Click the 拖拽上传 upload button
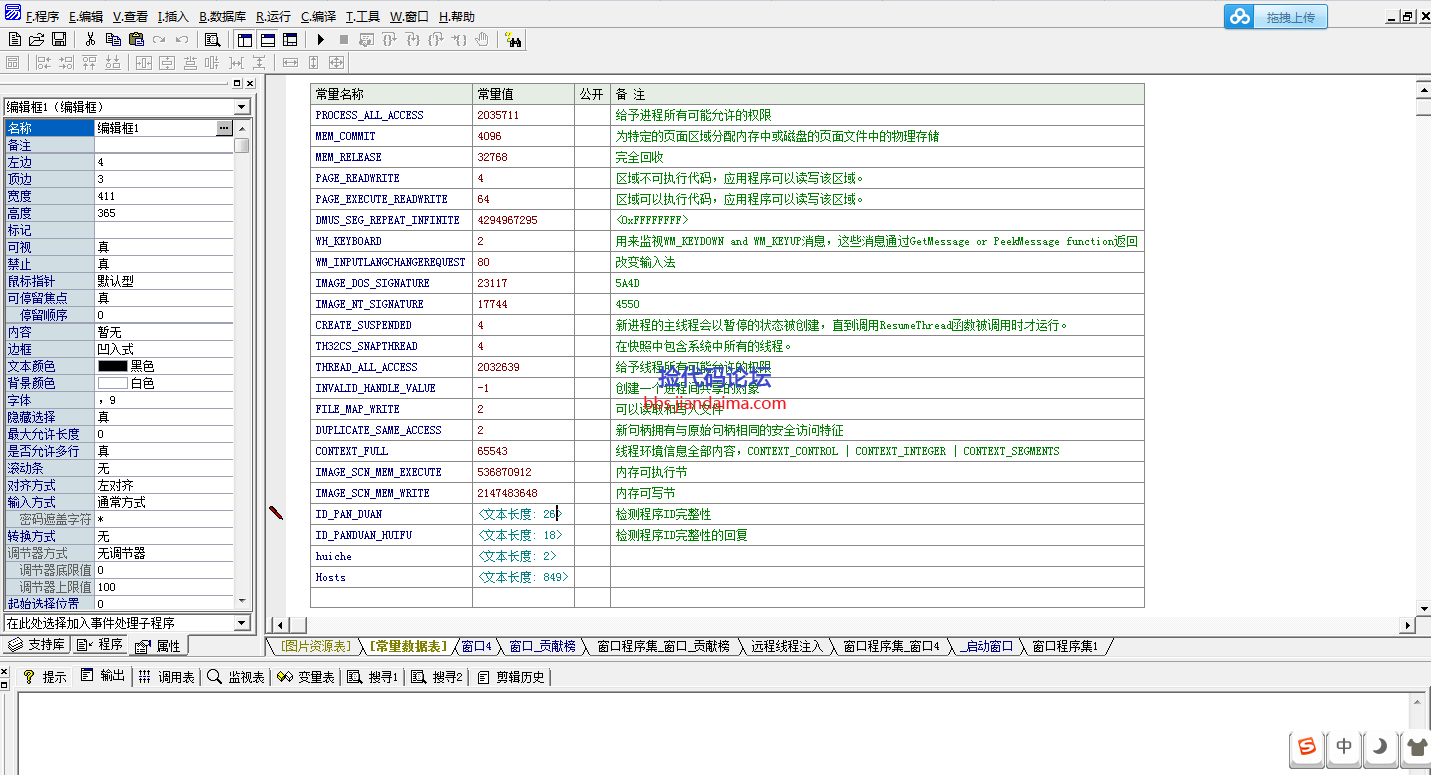 pos(1291,17)
